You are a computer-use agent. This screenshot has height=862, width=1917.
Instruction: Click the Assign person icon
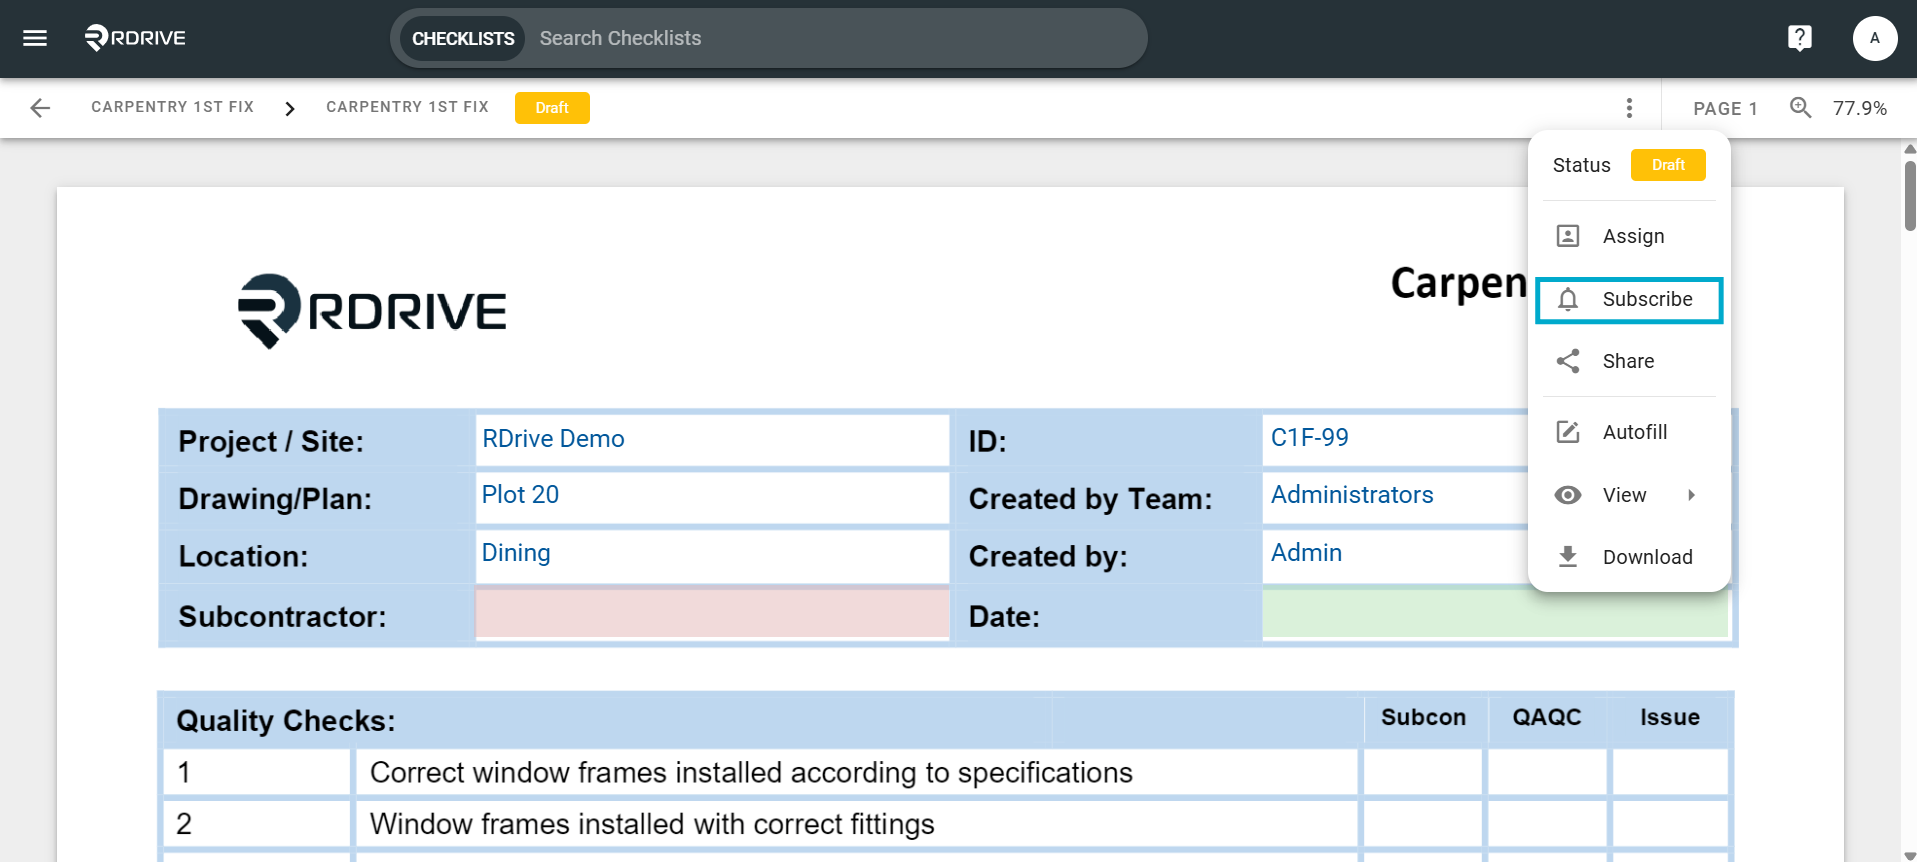[1568, 236]
